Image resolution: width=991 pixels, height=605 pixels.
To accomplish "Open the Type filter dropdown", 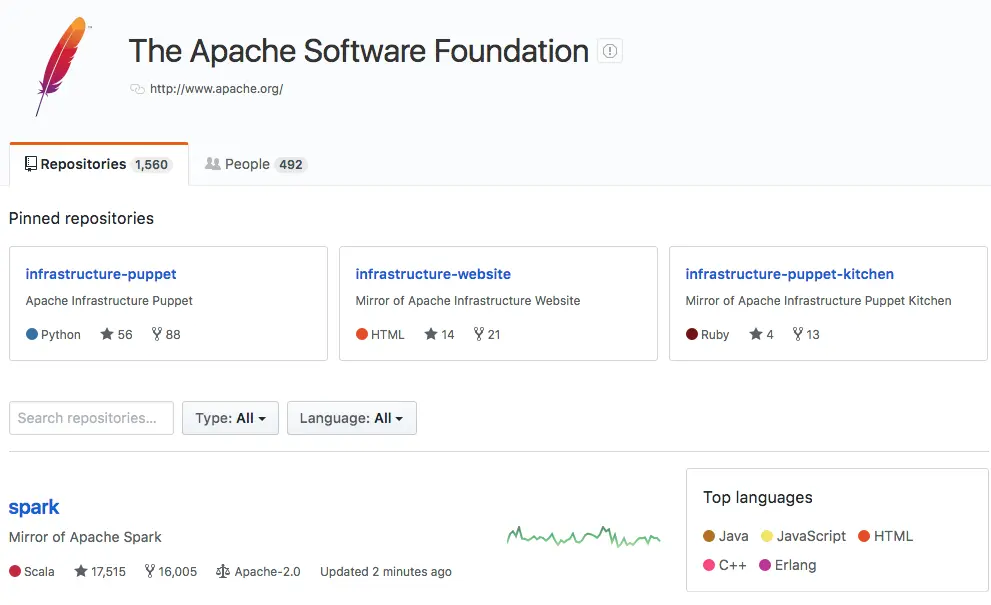I will tap(230, 418).
